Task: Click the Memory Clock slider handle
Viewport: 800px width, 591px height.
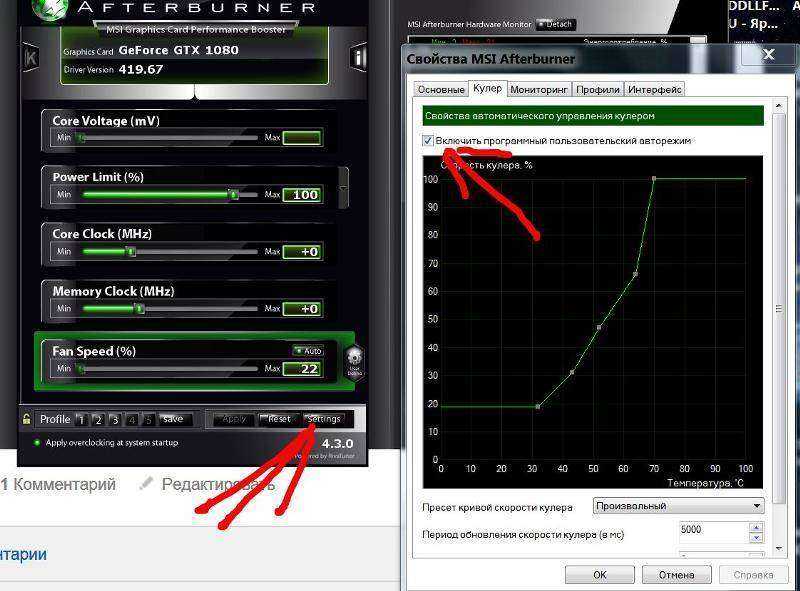Action: click(x=139, y=308)
